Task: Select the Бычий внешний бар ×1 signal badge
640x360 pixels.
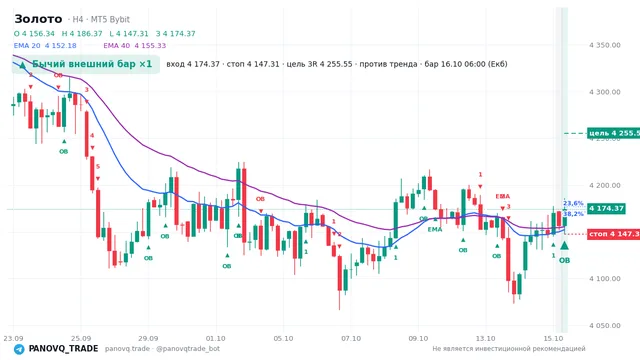Action: point(86,64)
